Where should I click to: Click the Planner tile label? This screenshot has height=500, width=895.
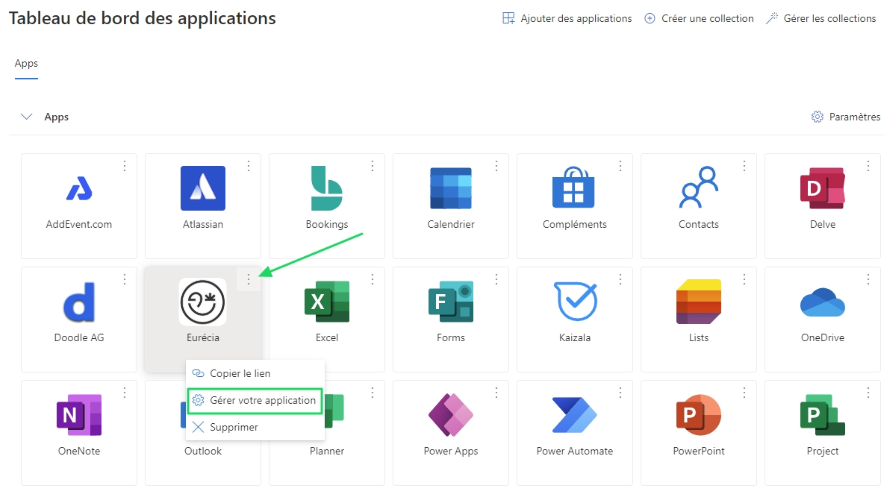(326, 451)
